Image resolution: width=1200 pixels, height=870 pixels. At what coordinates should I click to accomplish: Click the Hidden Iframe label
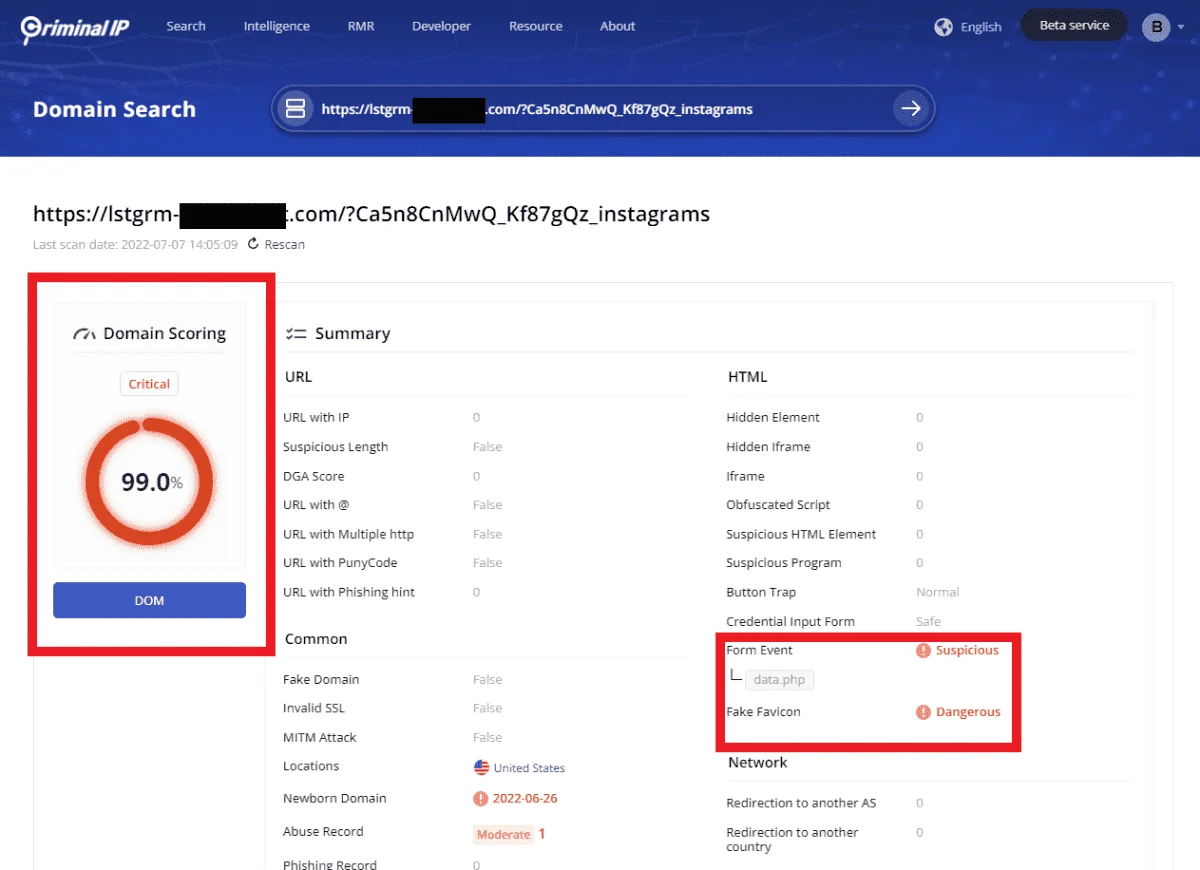point(768,447)
